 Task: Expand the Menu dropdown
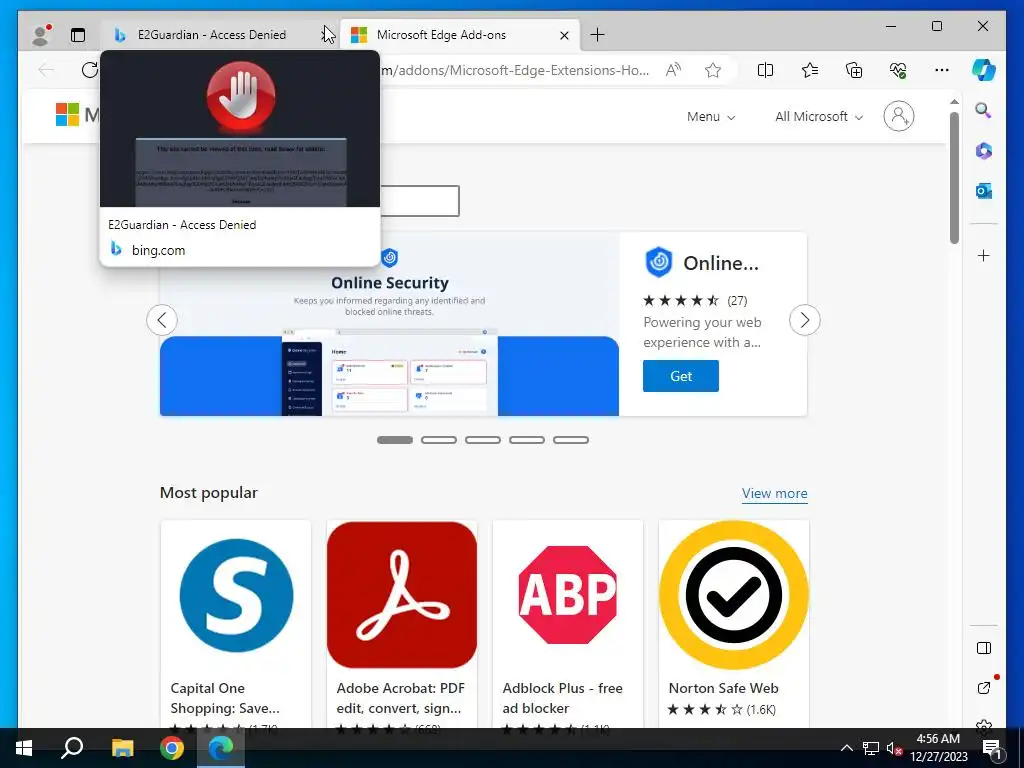[711, 117]
